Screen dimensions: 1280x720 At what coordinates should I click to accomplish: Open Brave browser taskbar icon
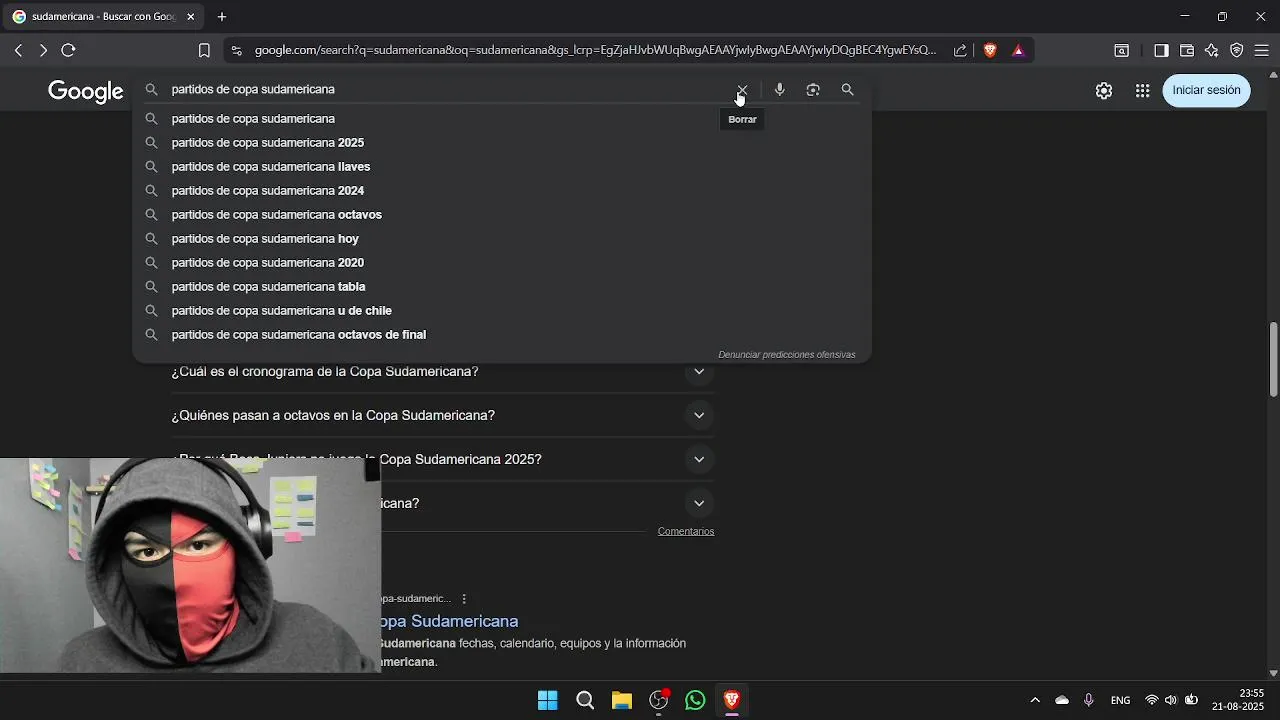(x=732, y=700)
